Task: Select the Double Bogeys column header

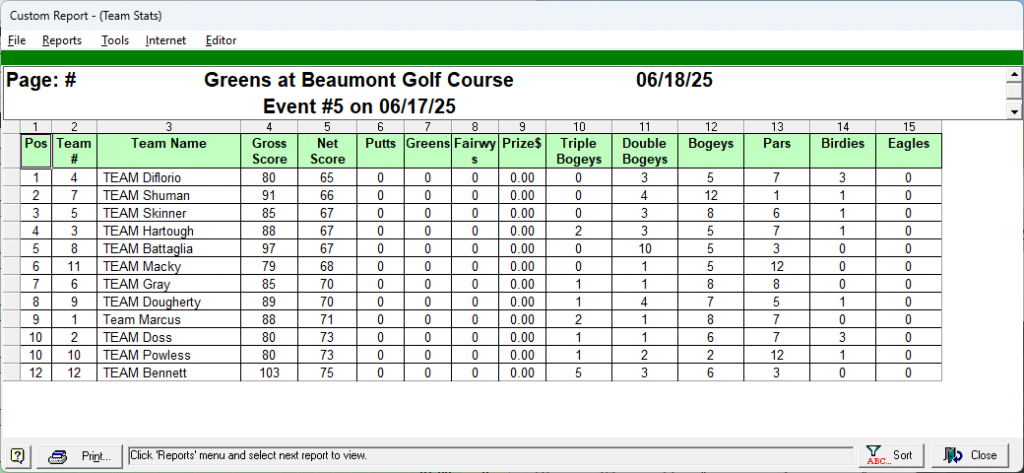Action: [x=644, y=151]
